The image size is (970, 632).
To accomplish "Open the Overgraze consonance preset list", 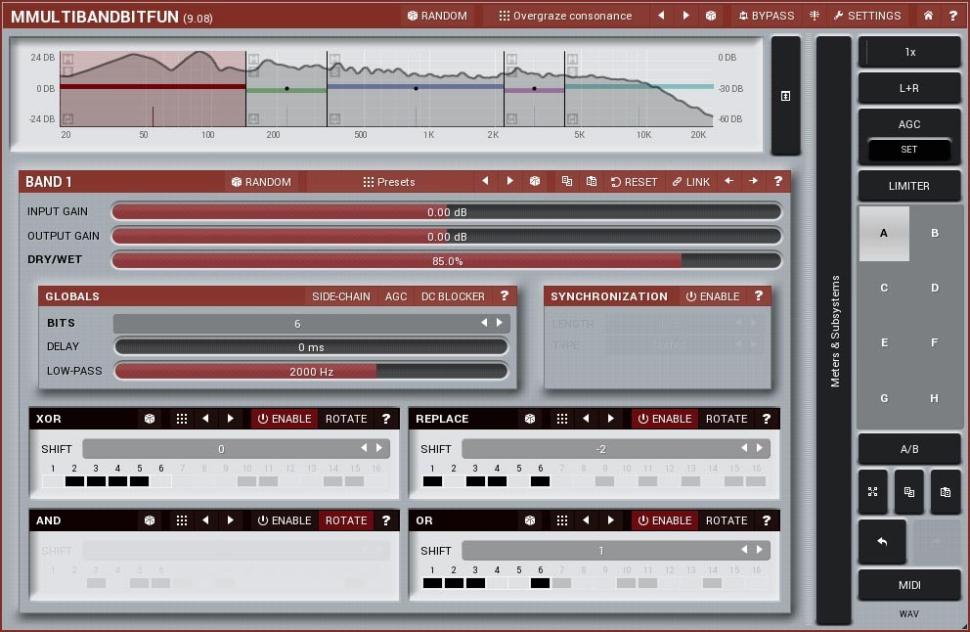I will [565, 16].
